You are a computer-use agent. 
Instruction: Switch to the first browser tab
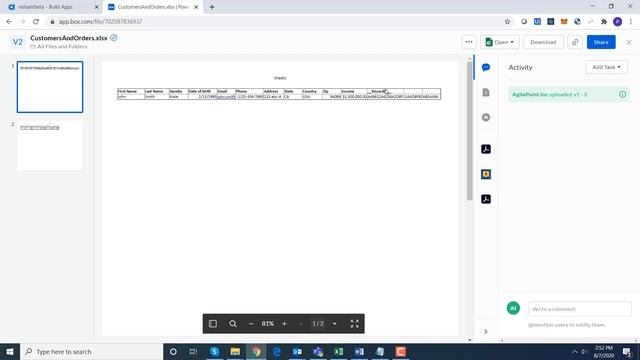coord(51,7)
